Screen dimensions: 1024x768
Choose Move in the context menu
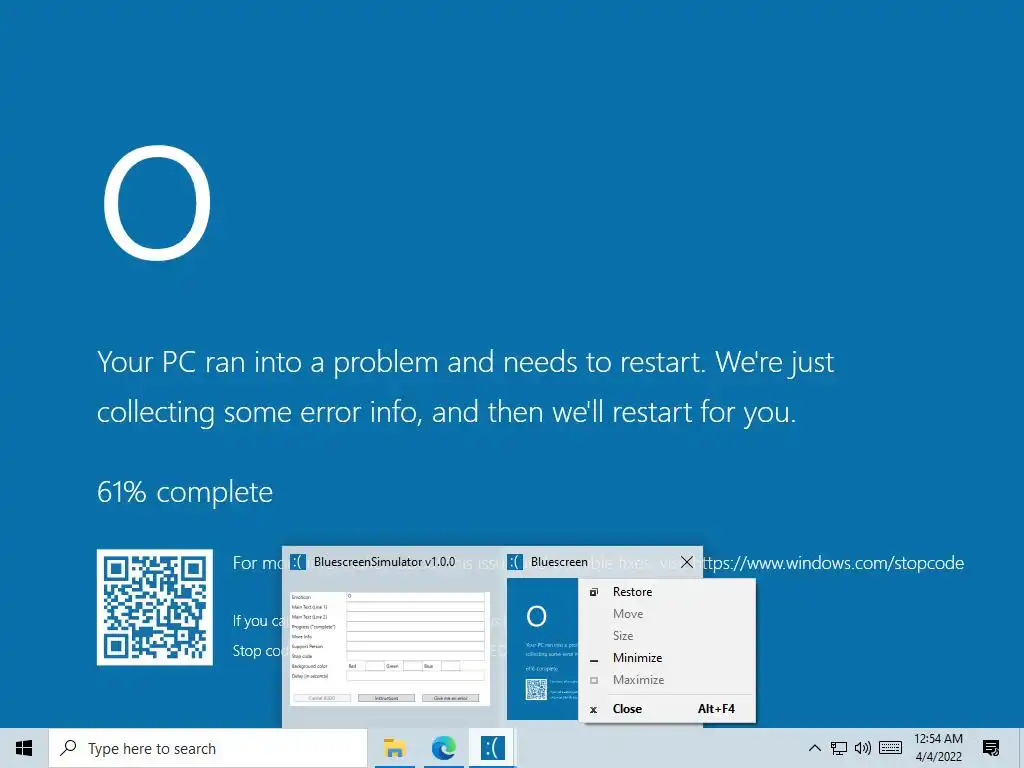point(667,614)
